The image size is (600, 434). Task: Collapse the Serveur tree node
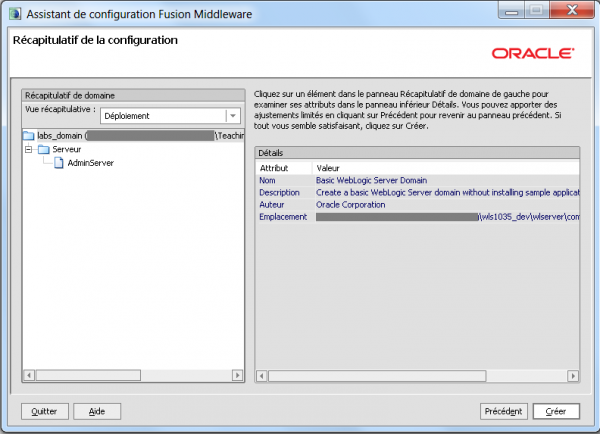28,149
